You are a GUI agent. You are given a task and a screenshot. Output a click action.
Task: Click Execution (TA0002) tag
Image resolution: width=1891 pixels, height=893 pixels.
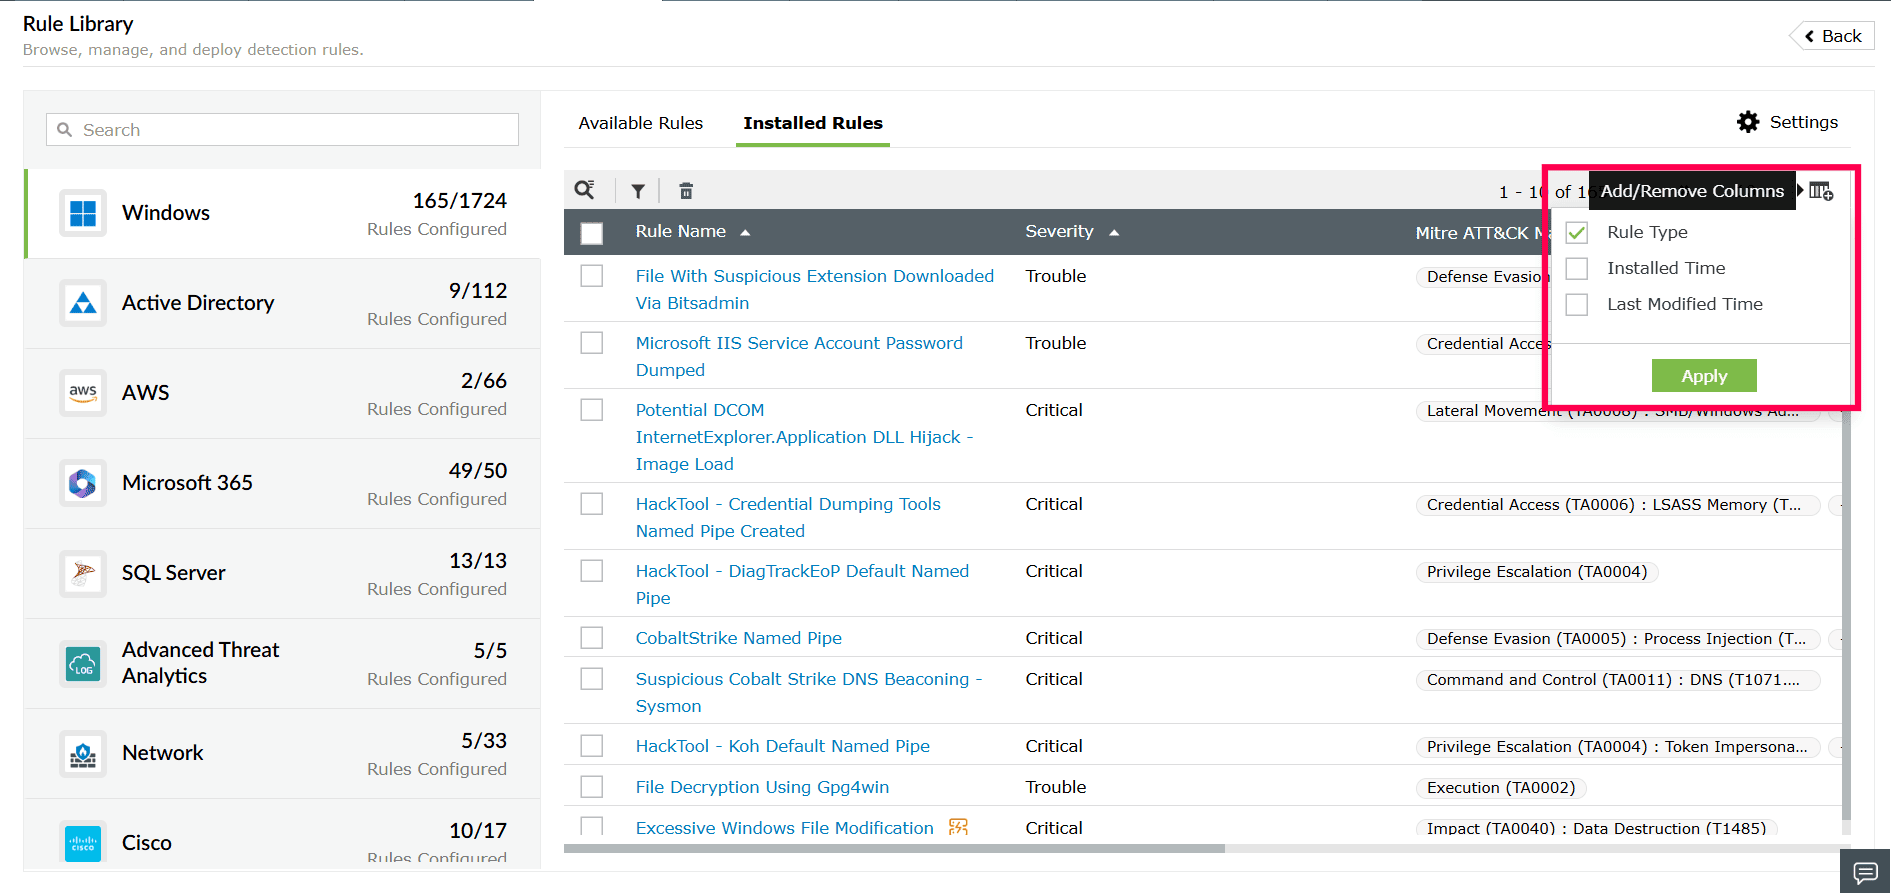click(x=1501, y=788)
